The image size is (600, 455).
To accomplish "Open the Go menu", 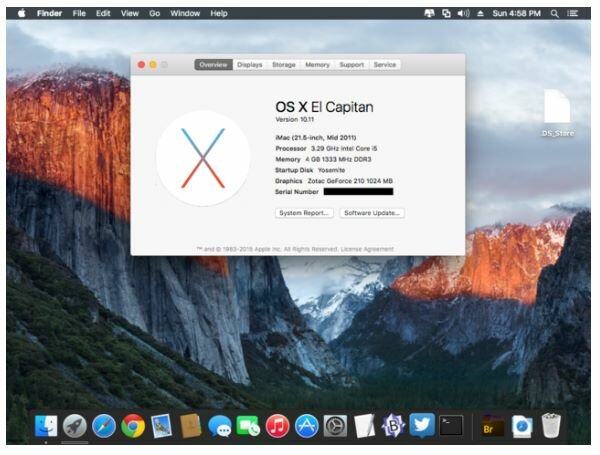I will pyautogui.click(x=155, y=13).
